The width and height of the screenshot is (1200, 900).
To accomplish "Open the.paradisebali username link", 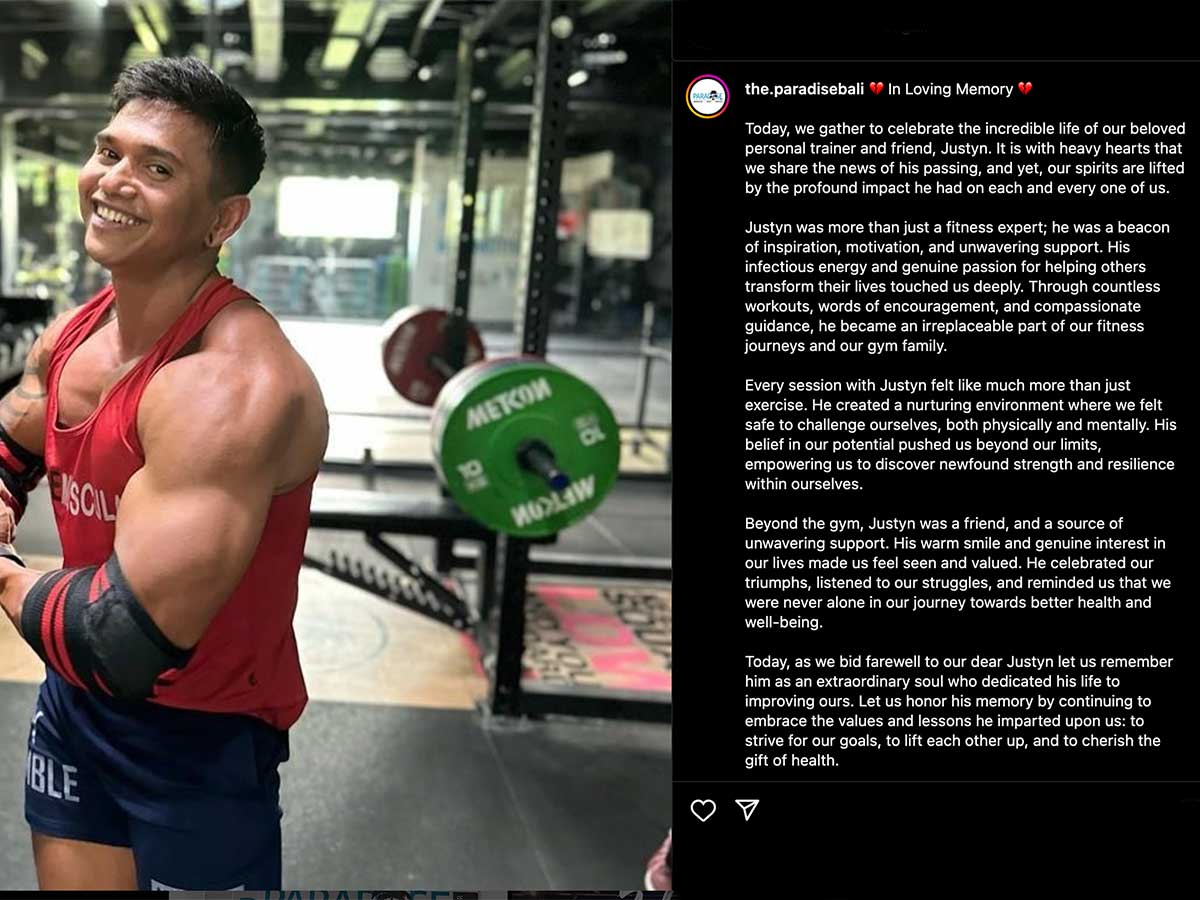I will click(804, 89).
